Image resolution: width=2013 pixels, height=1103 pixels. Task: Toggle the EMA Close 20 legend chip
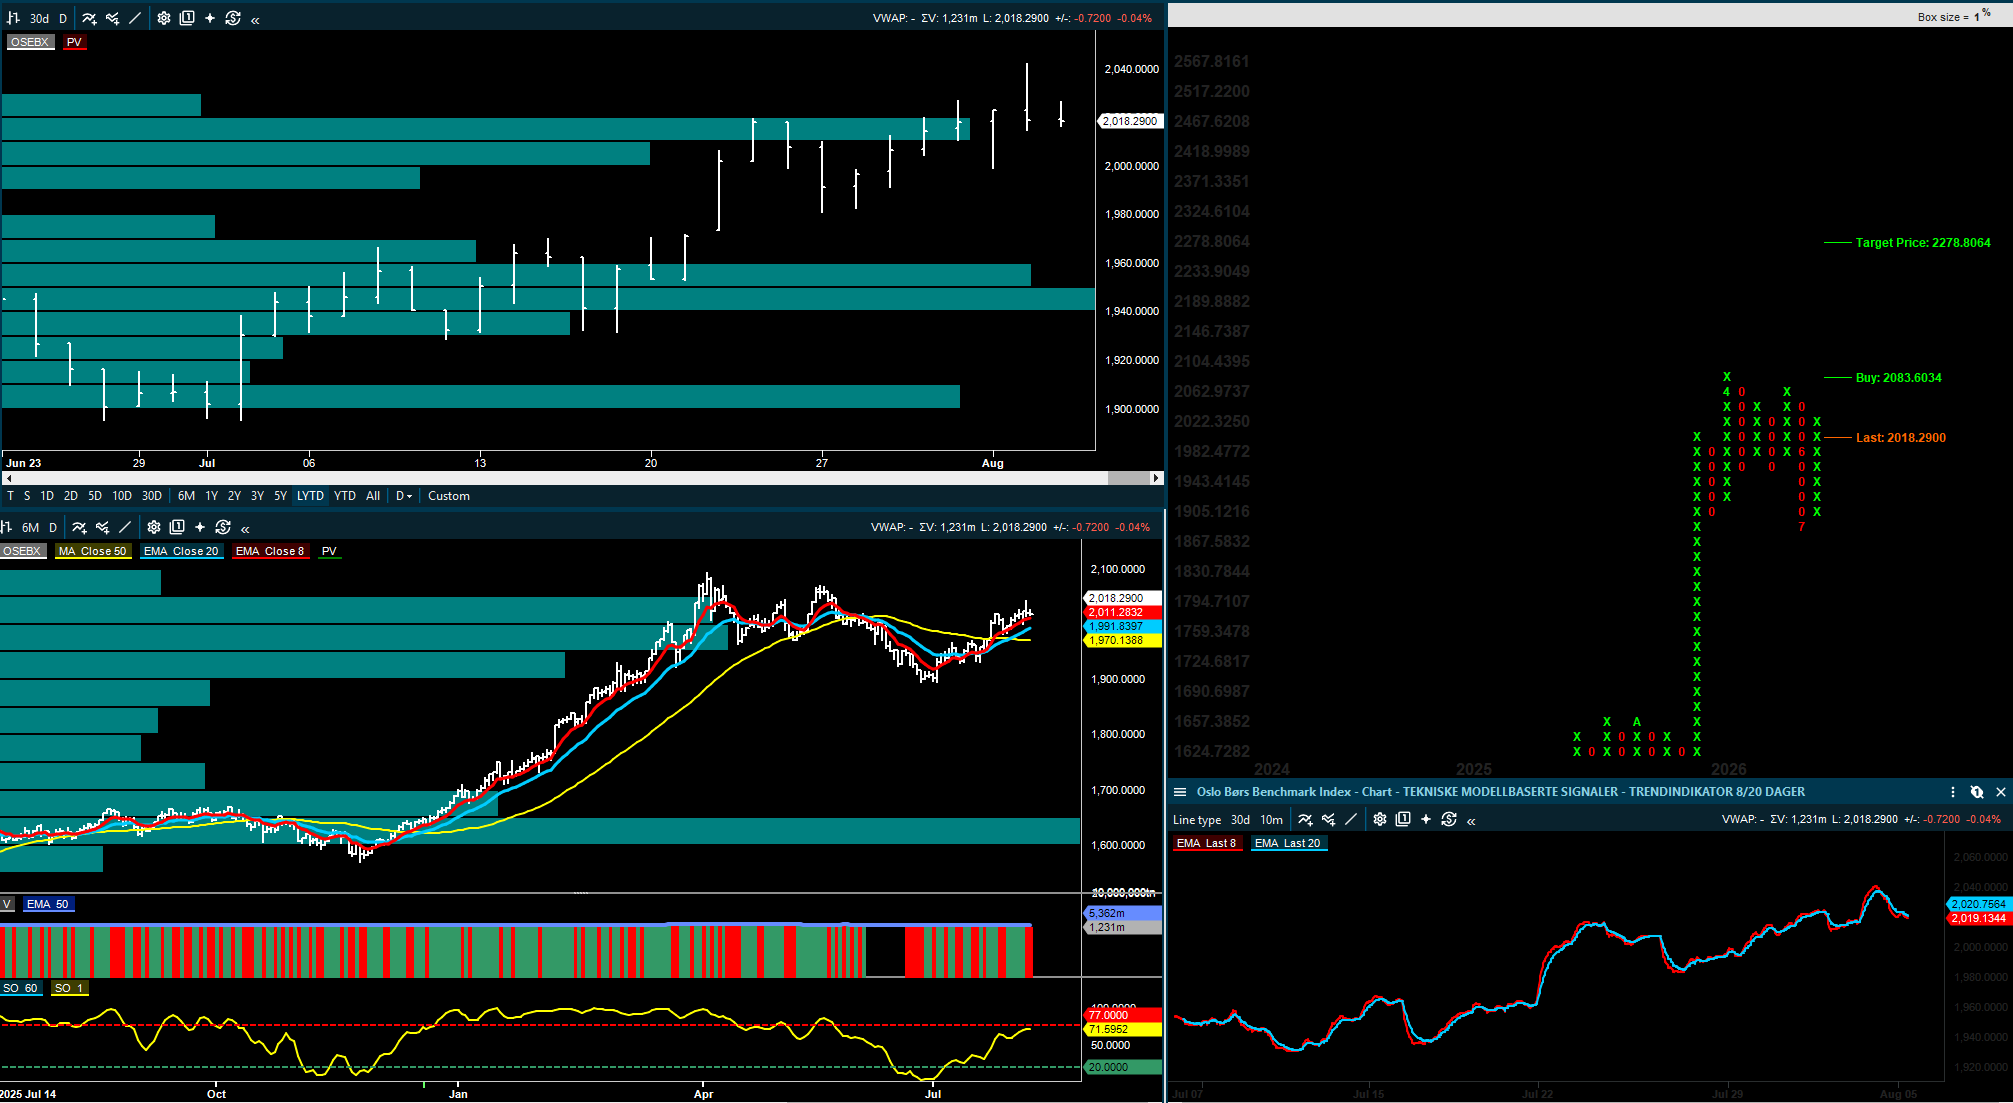[181, 551]
